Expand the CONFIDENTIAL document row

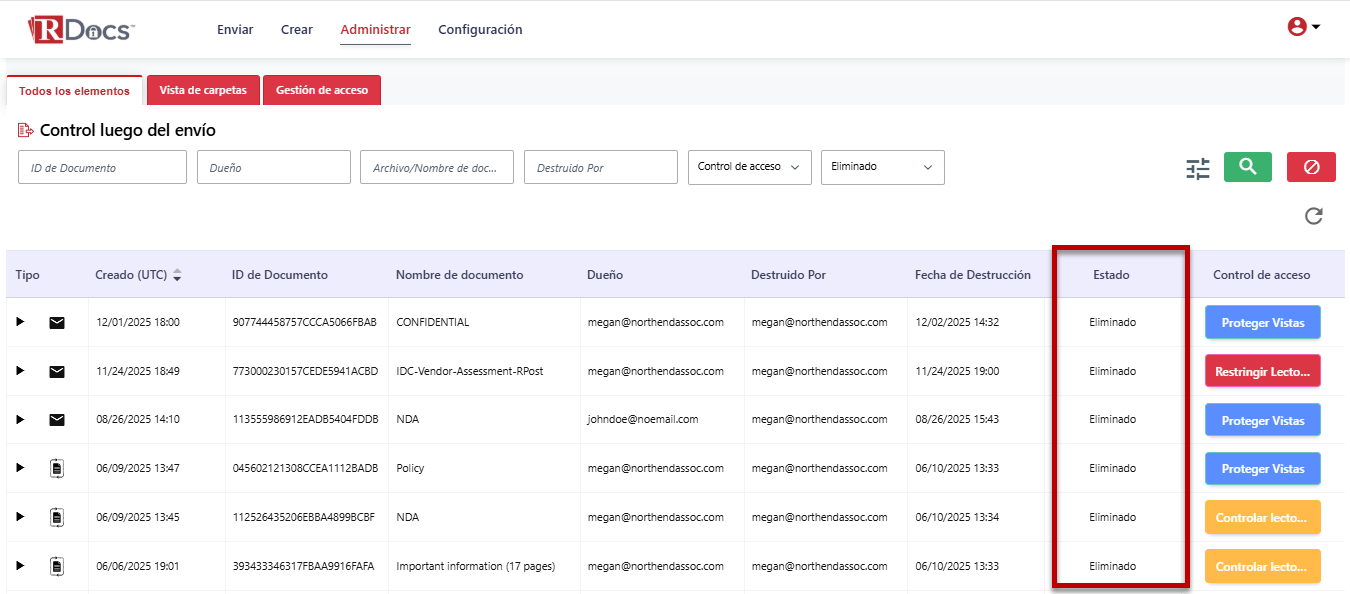[20, 322]
